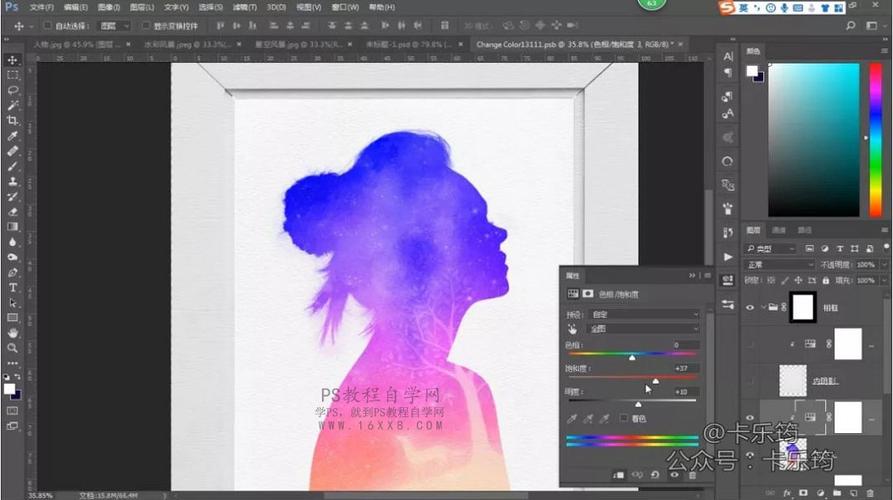Click the foreground color swatch in toolbar
The width and height of the screenshot is (893, 500).
[x=9, y=388]
